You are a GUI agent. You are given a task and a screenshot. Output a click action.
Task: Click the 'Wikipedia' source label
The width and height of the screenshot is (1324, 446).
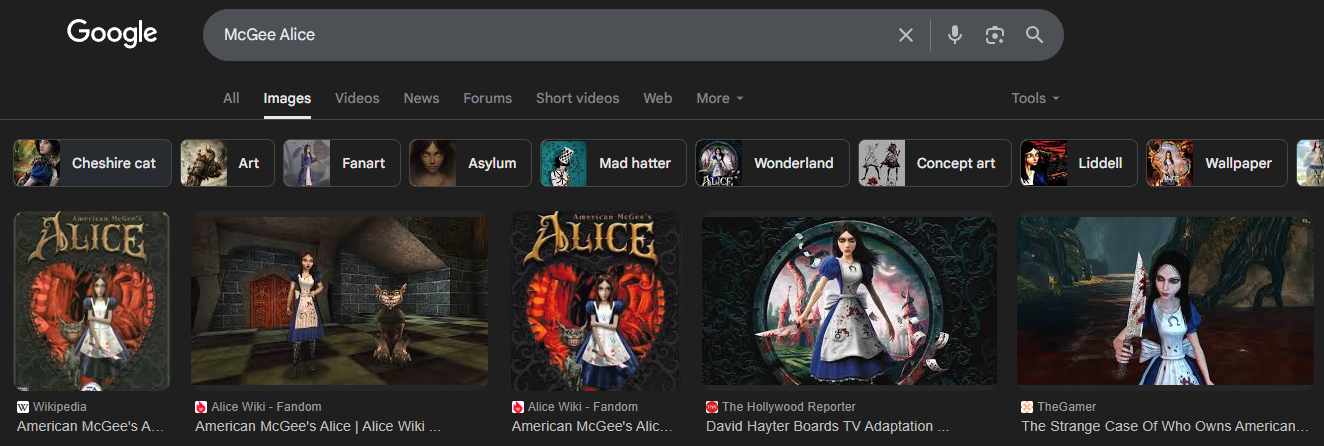[60, 407]
